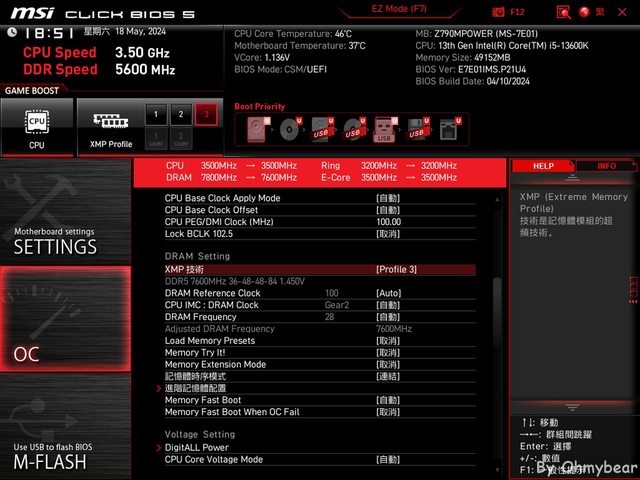Open the DRAM Reference Clock [Auto] dropdown

click(x=388, y=293)
